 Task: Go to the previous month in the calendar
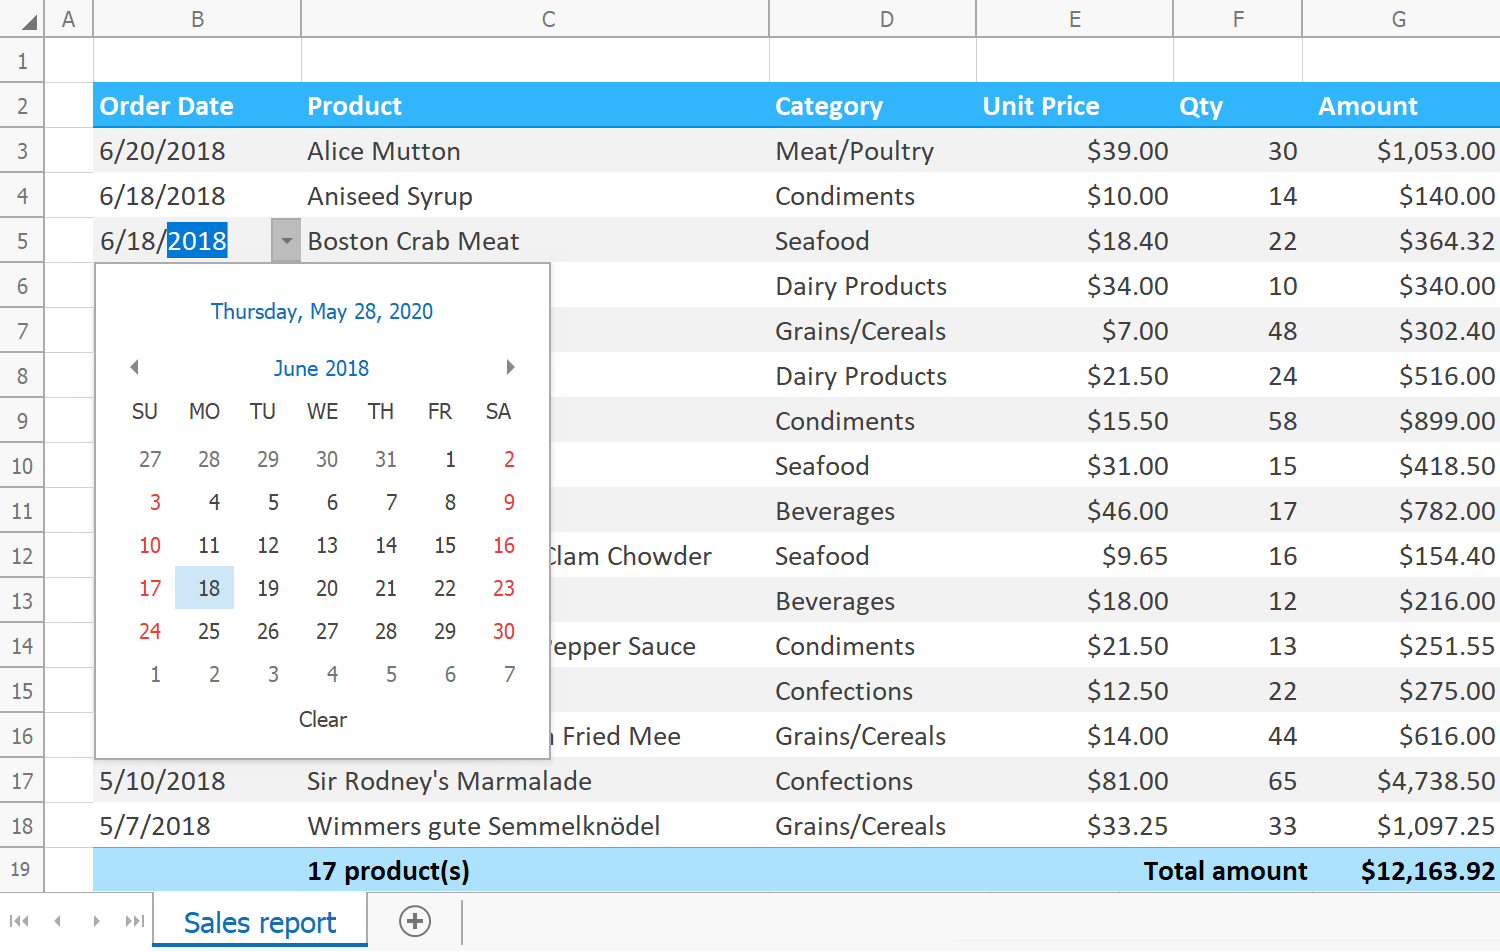coord(134,367)
